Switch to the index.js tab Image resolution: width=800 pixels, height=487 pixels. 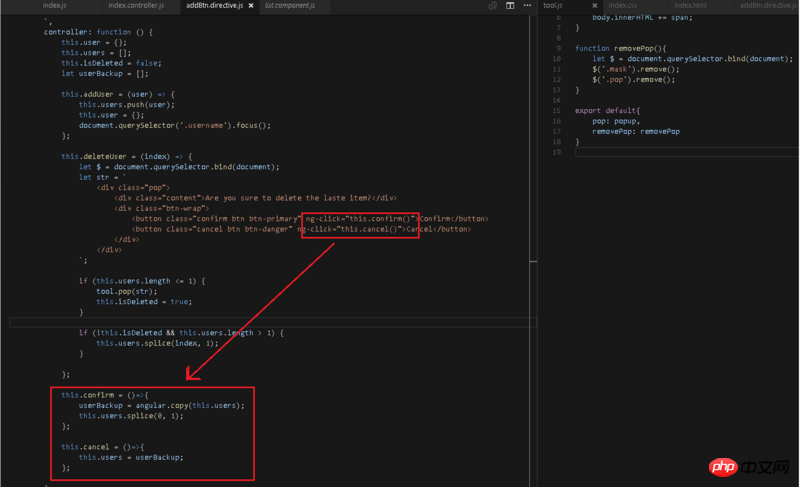(55, 6)
